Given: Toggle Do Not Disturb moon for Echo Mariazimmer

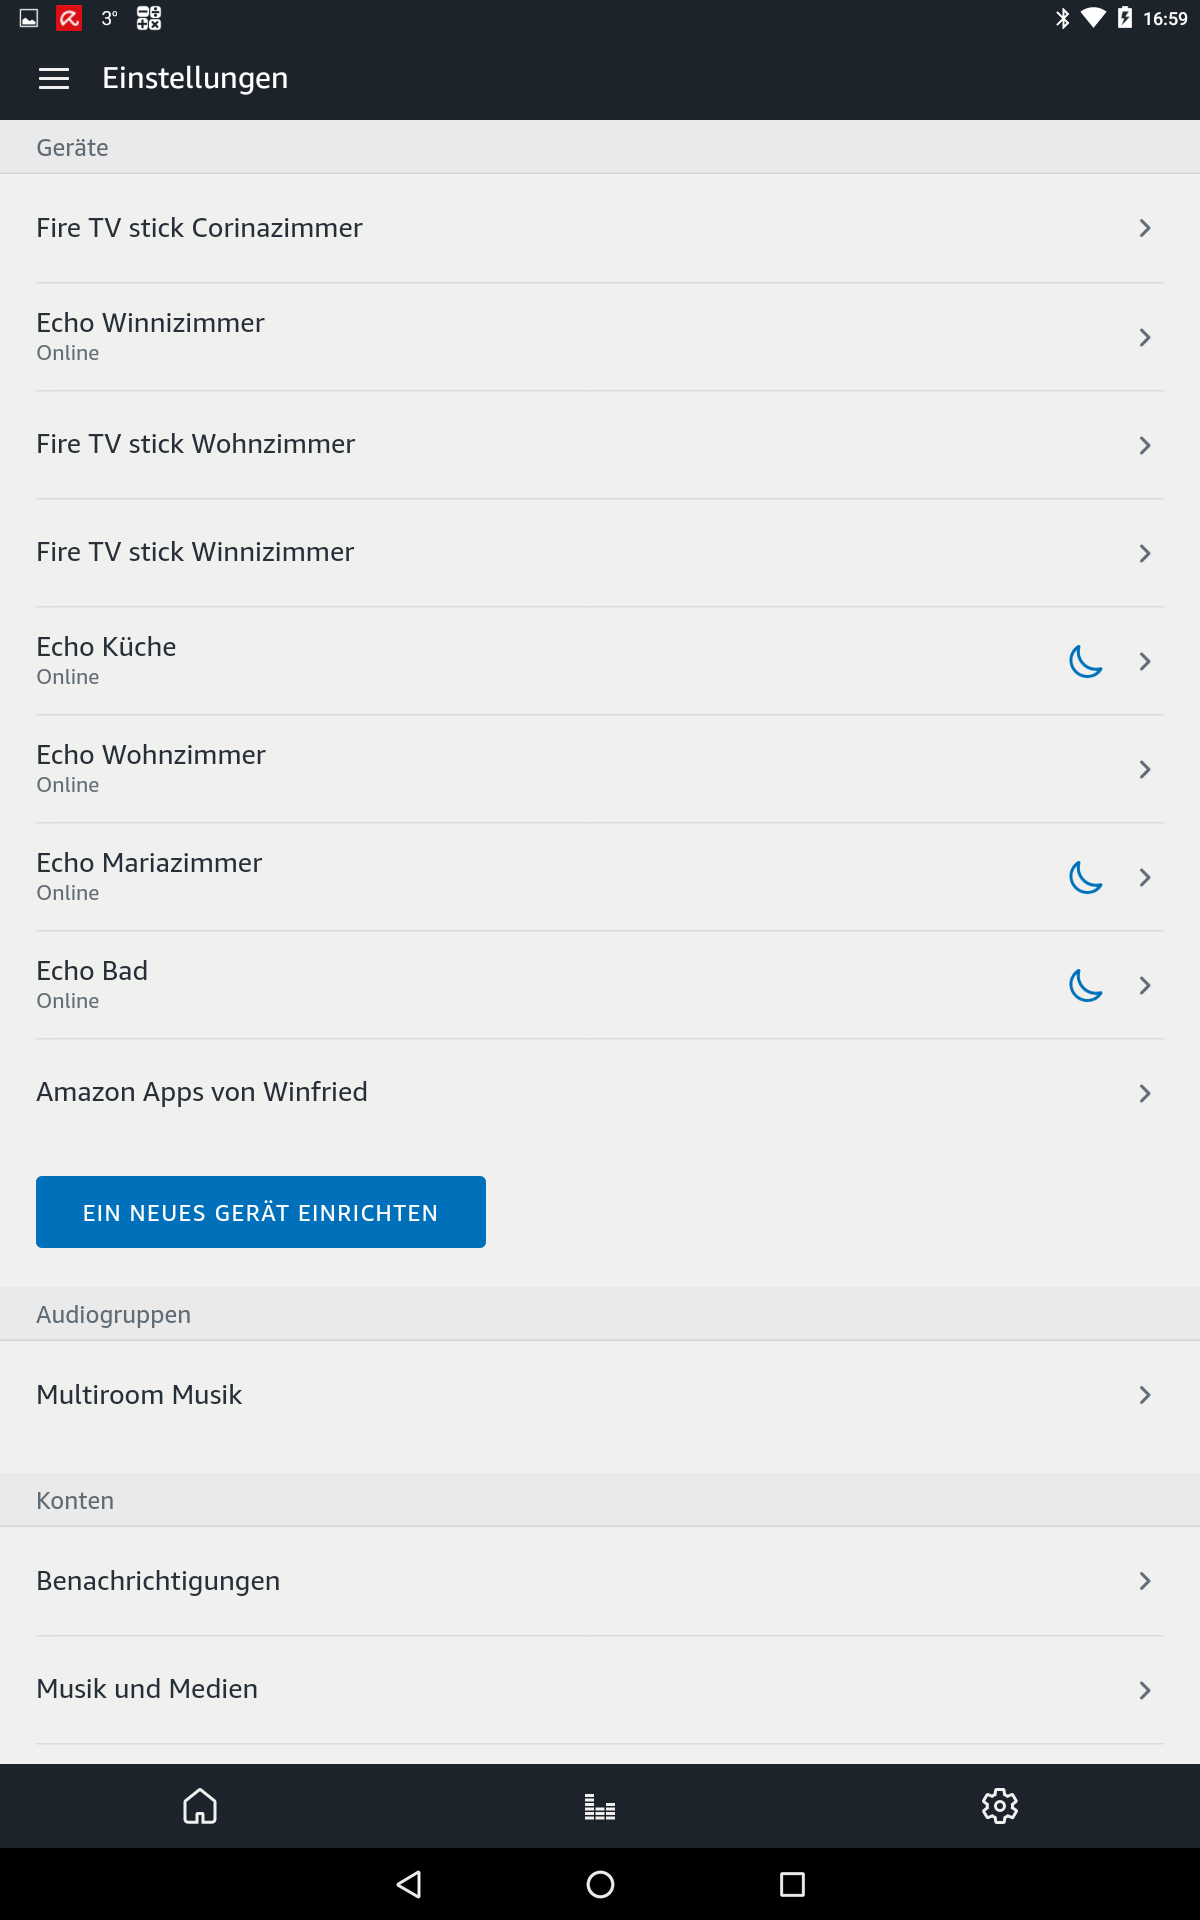Looking at the screenshot, I should click(x=1085, y=877).
